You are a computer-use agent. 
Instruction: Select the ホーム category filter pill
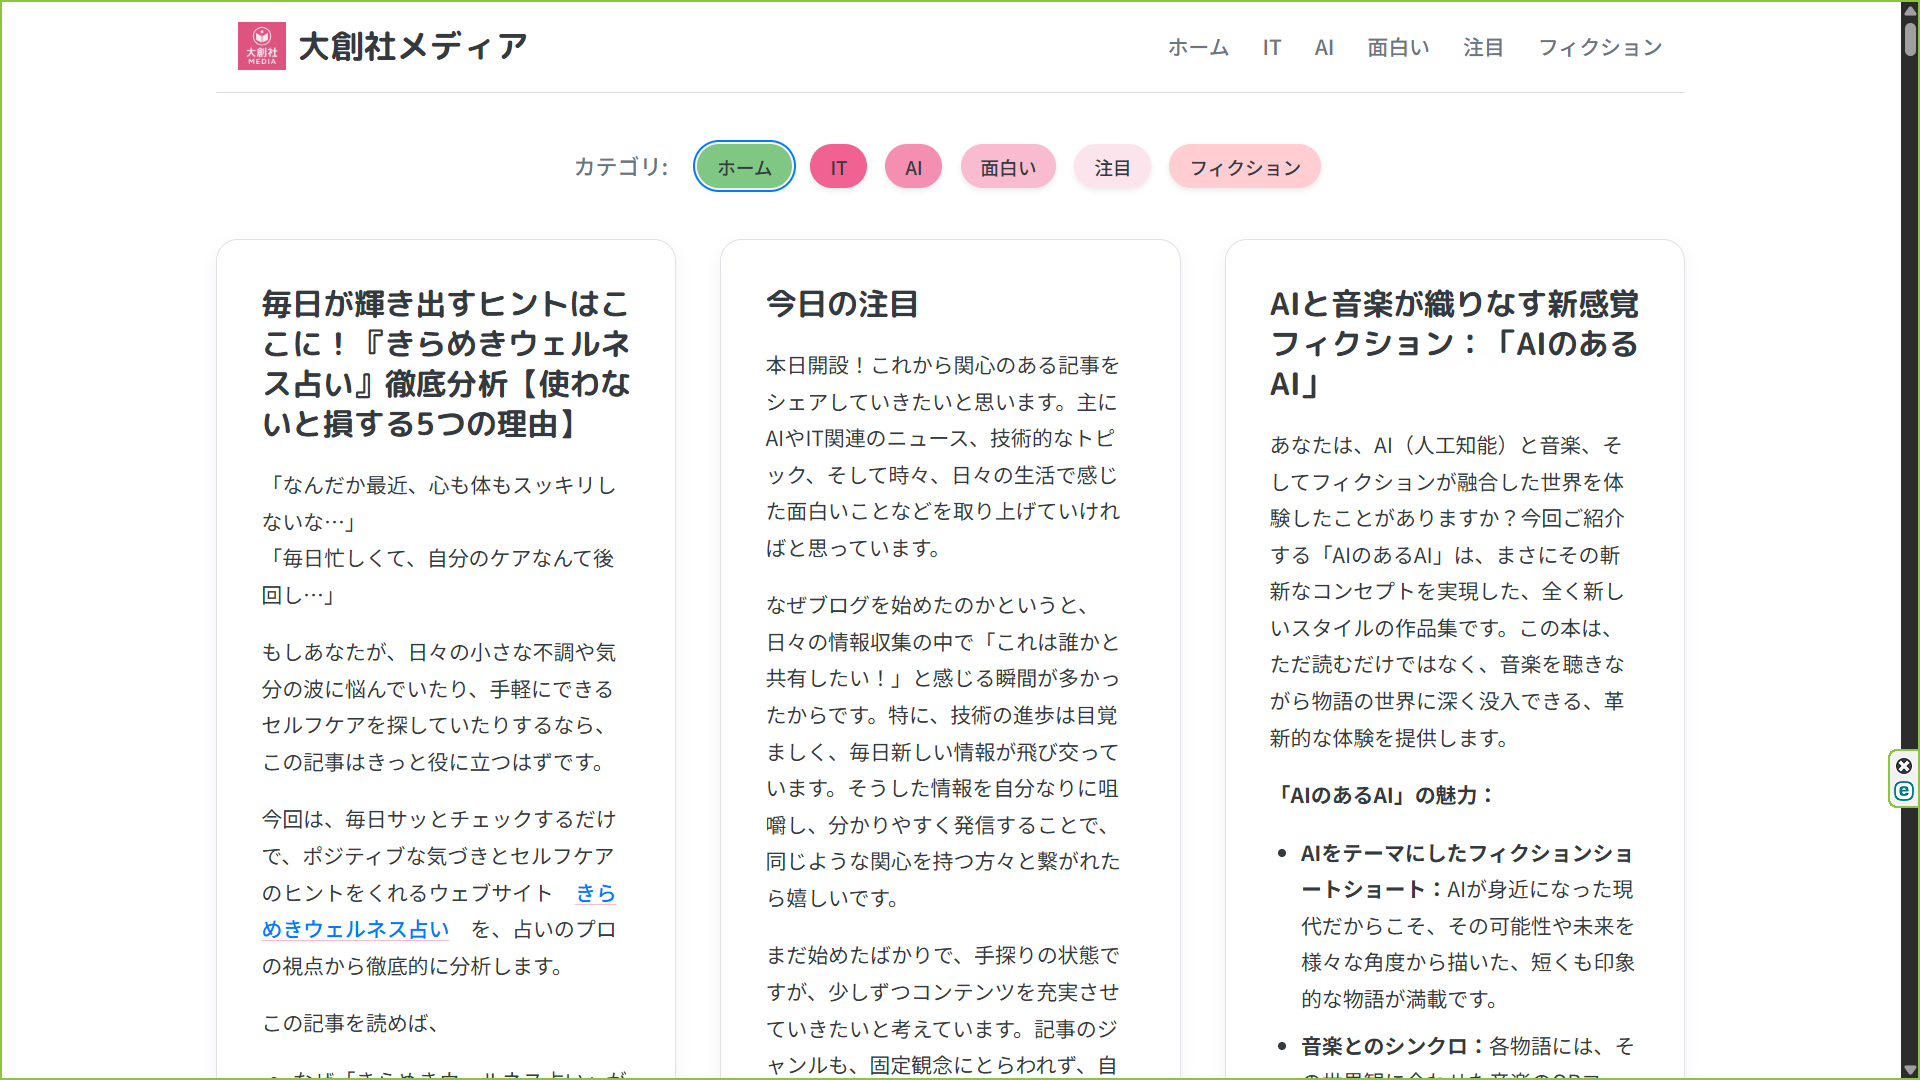[744, 167]
